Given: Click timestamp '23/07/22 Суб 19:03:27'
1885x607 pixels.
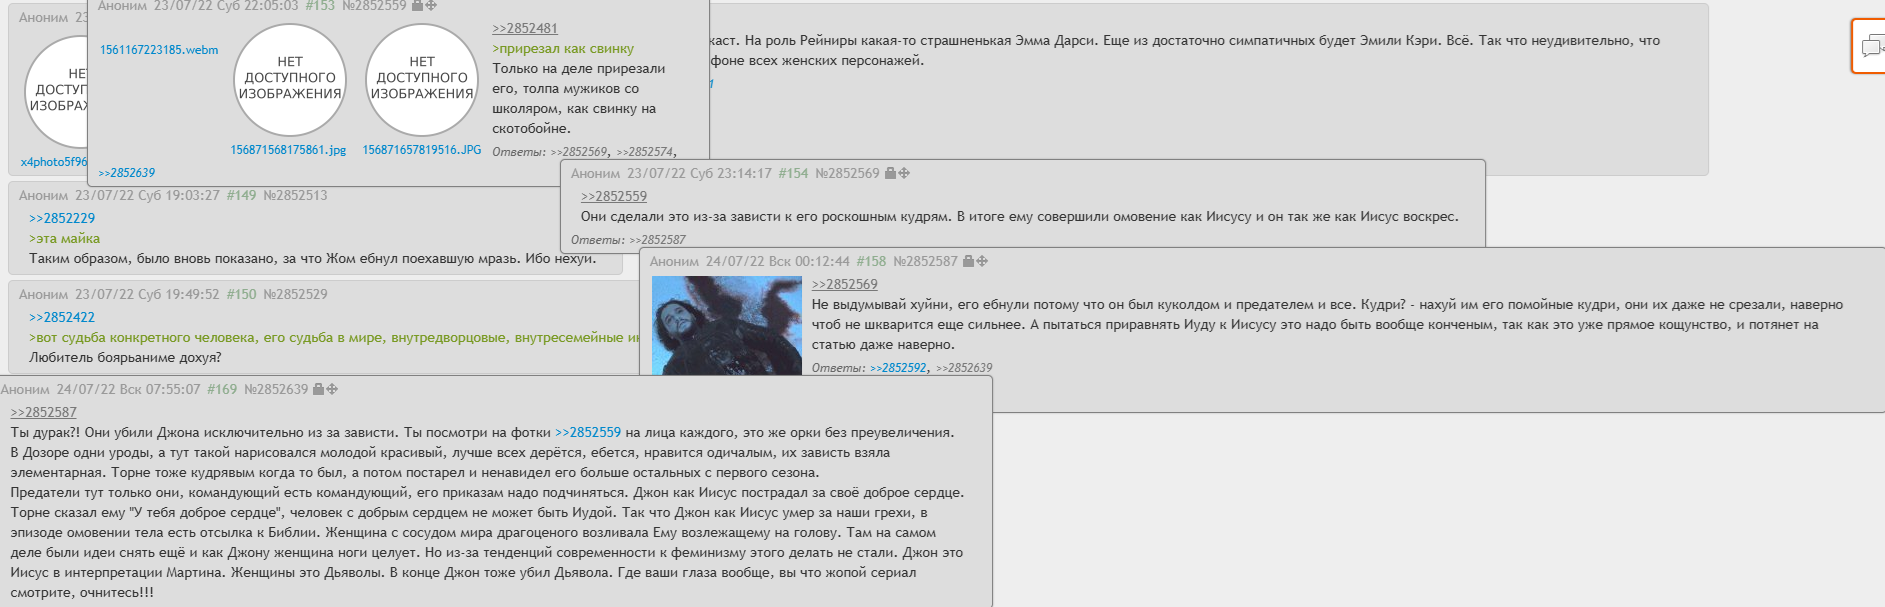Looking at the screenshot, I should coord(147,195).
